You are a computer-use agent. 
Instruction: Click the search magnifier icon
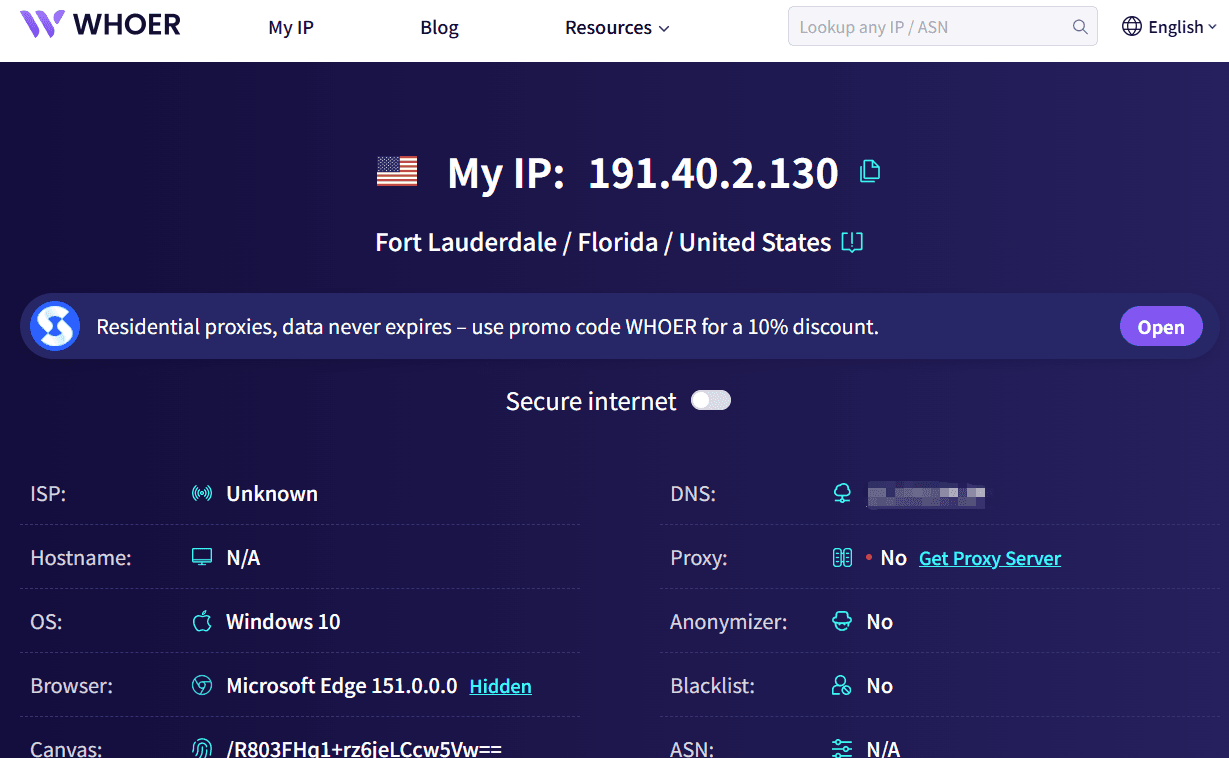[x=1080, y=27]
